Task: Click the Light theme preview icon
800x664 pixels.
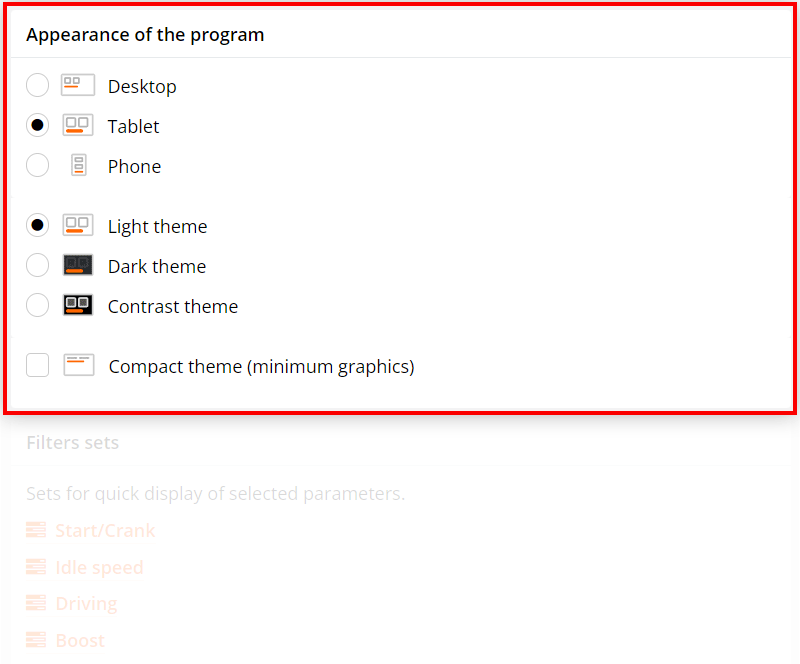Action: click(78, 225)
